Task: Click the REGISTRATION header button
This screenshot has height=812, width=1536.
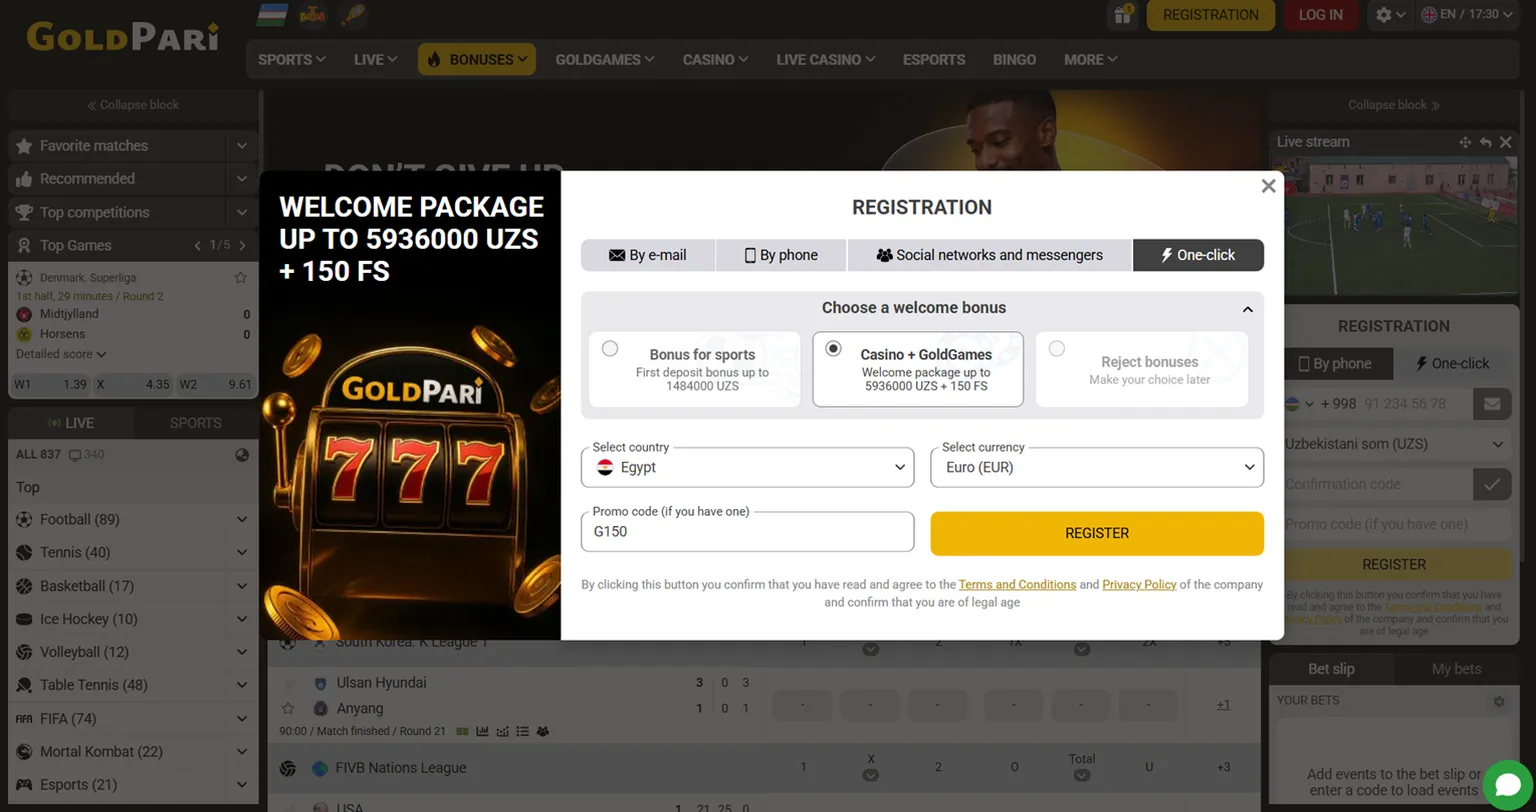Action: pyautogui.click(x=1210, y=15)
